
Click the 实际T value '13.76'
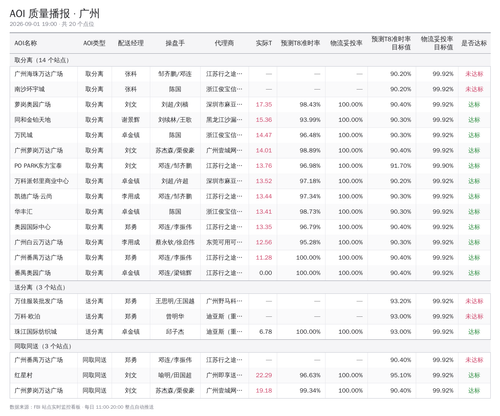click(x=264, y=166)
